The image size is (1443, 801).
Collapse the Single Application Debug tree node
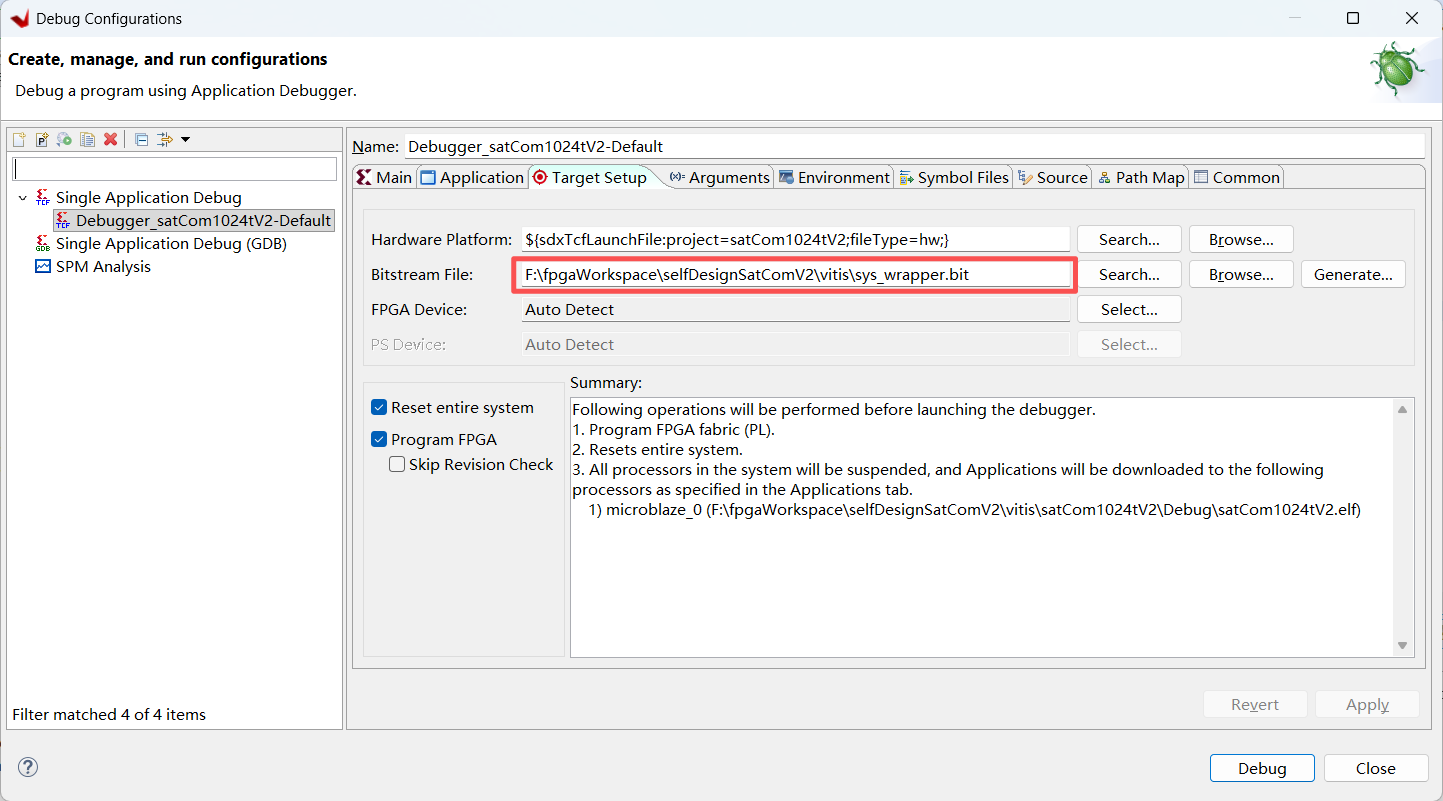pyautogui.click(x=22, y=197)
